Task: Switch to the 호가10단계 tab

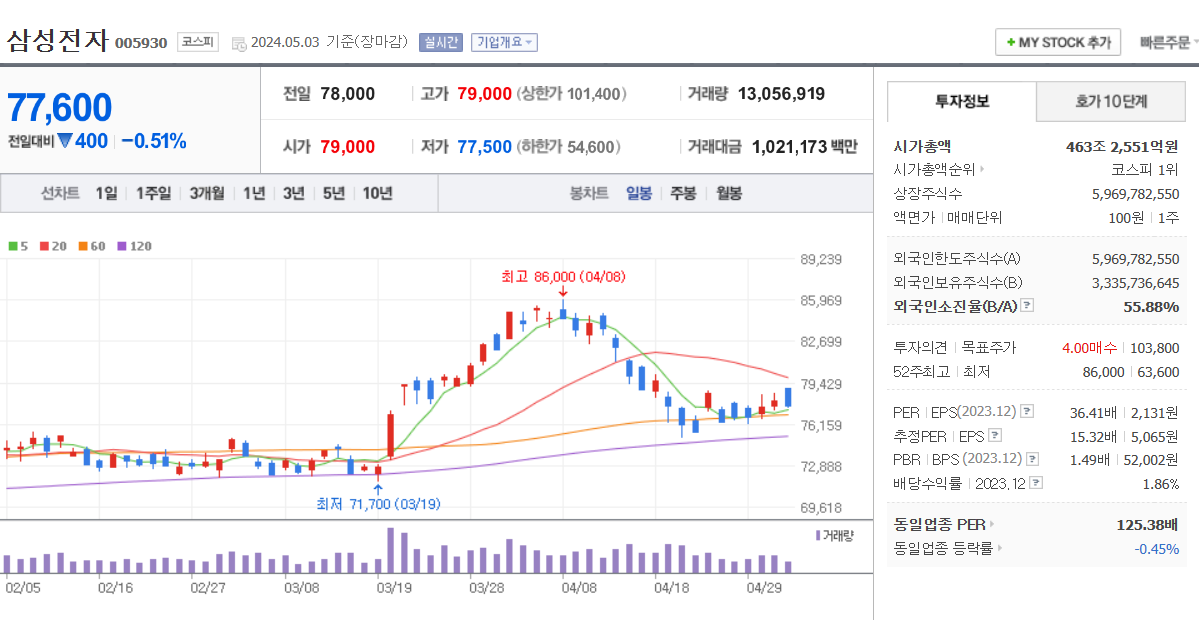Action: pyautogui.click(x=1111, y=101)
